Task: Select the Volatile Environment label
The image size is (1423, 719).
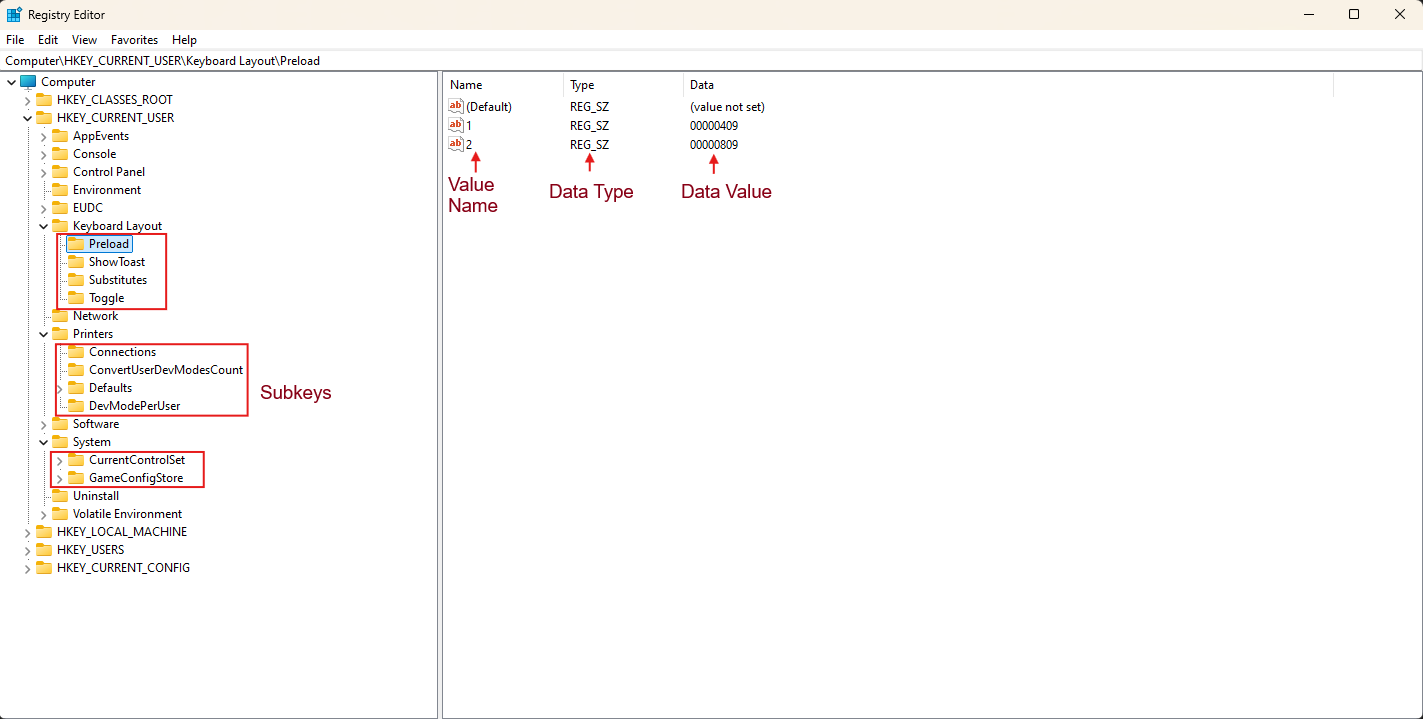Action: 128,514
